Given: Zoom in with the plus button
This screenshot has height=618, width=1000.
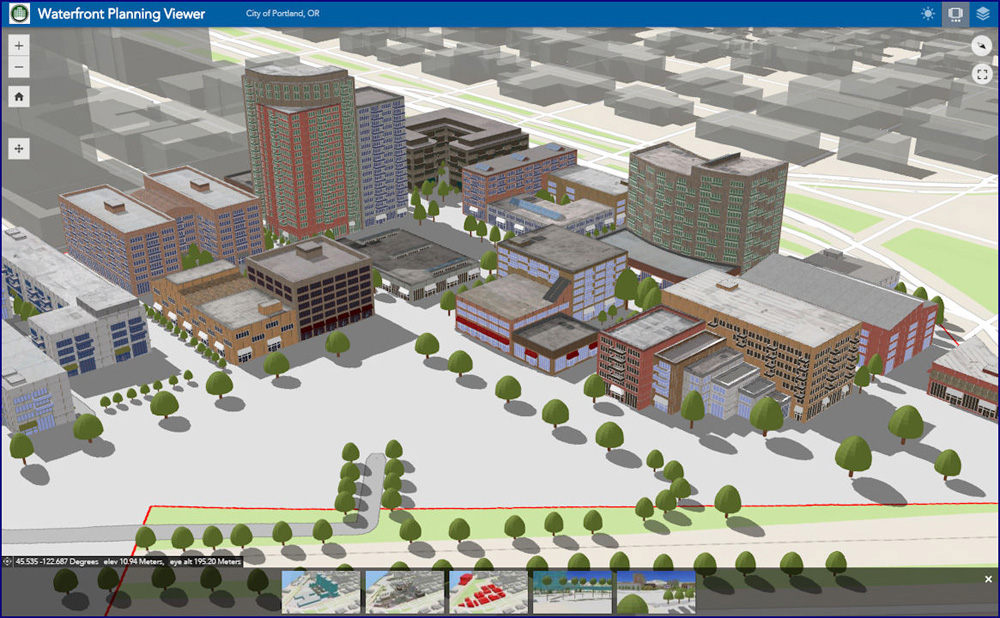Looking at the screenshot, I should 18,45.
